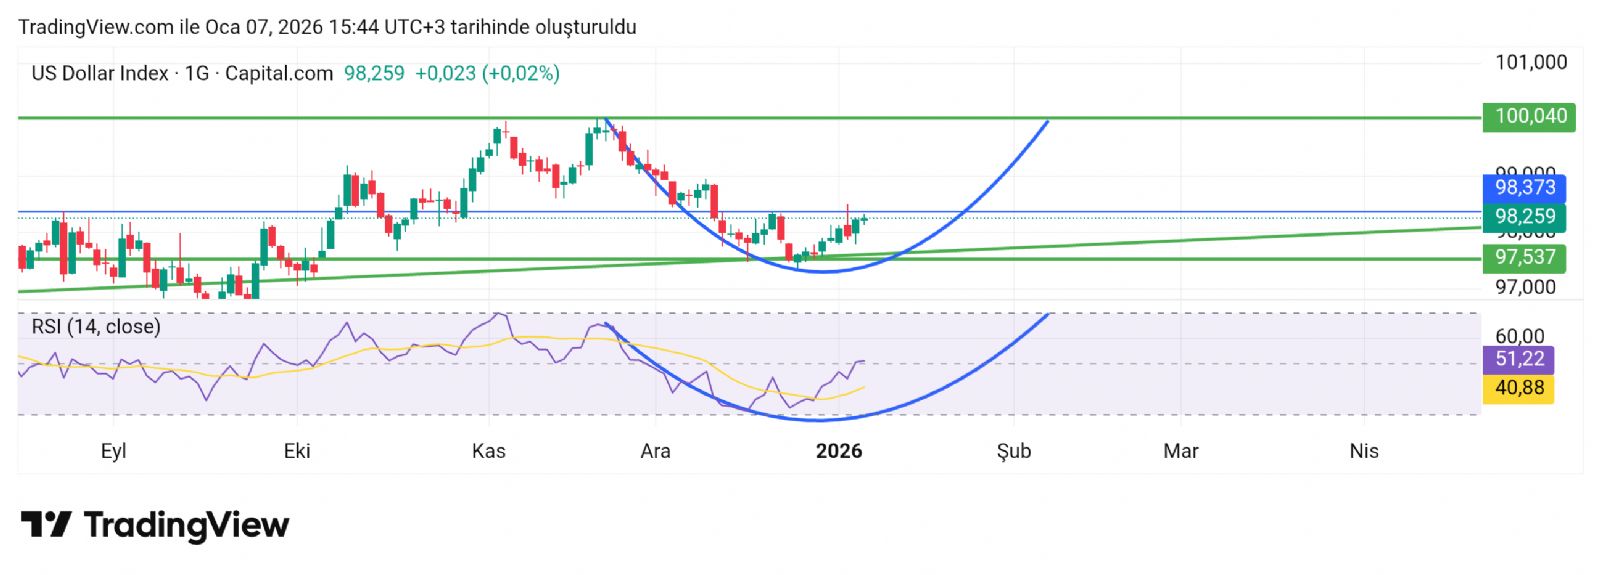Select the green 100,040 price label
This screenshot has width=1600, height=575.
[1529, 116]
